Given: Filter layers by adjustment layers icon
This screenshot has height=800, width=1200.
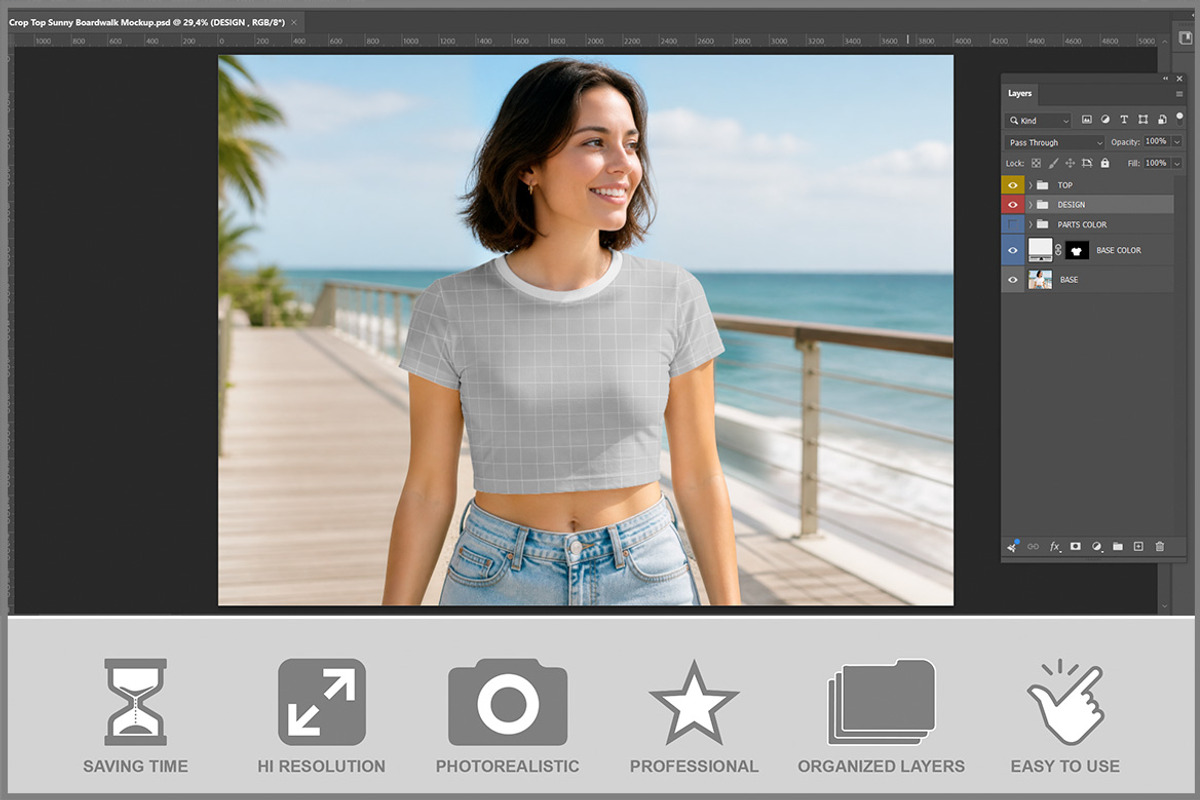Looking at the screenshot, I should (1105, 119).
